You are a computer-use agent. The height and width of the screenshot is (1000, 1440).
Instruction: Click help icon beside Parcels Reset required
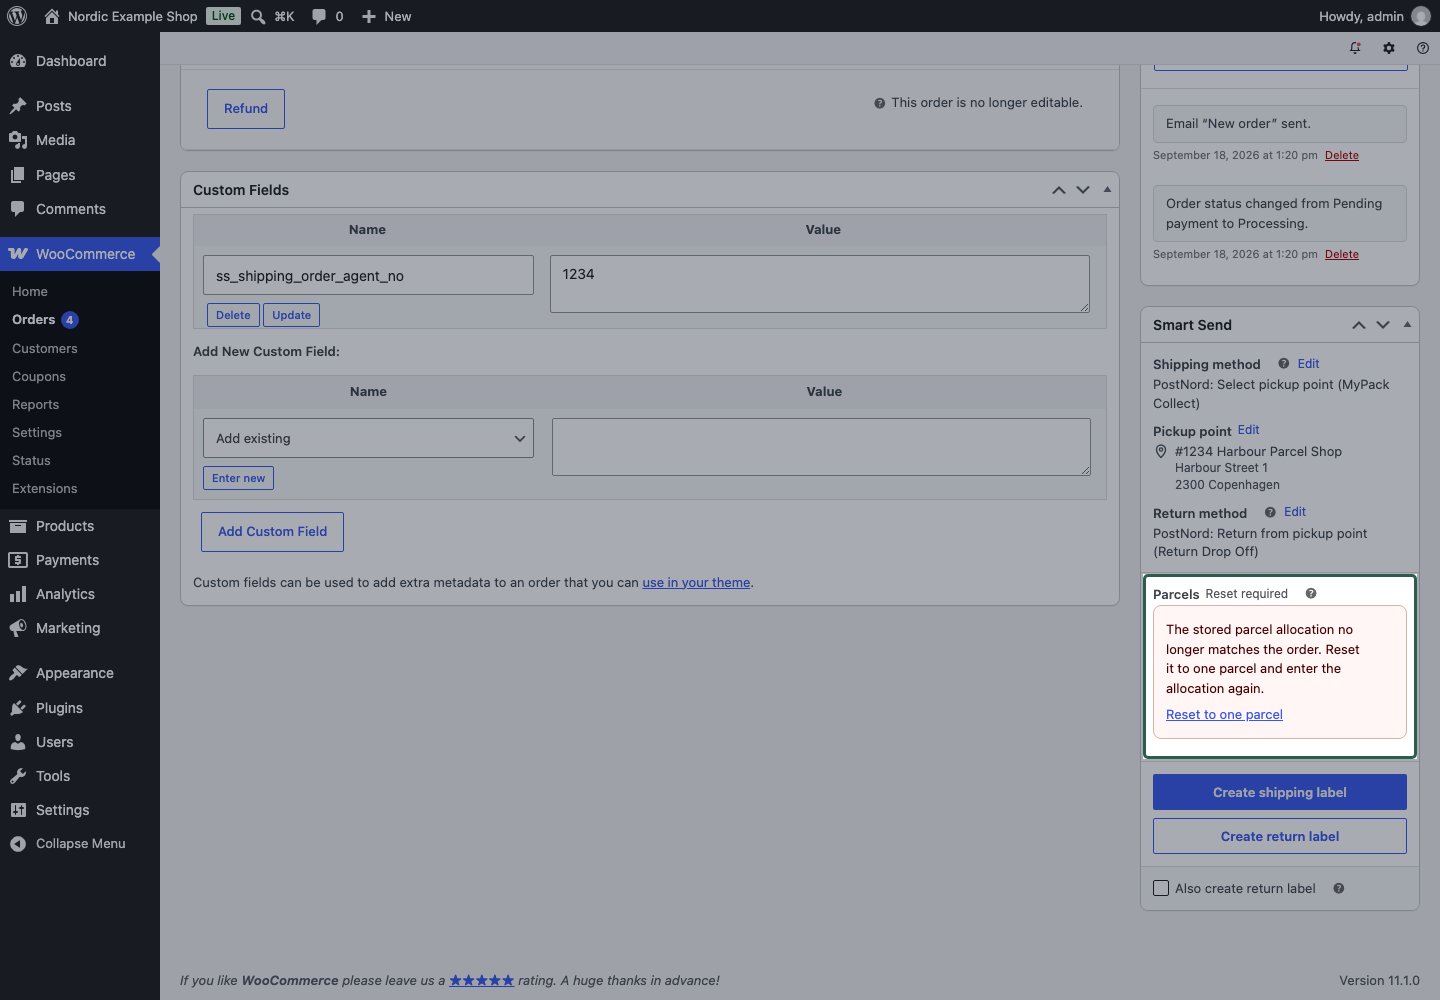coord(1311,594)
